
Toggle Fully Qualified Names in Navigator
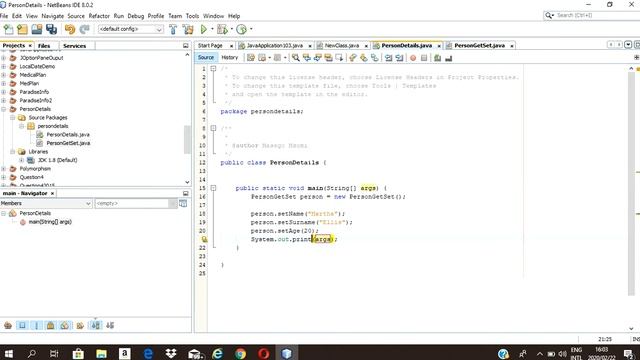tap(80, 325)
